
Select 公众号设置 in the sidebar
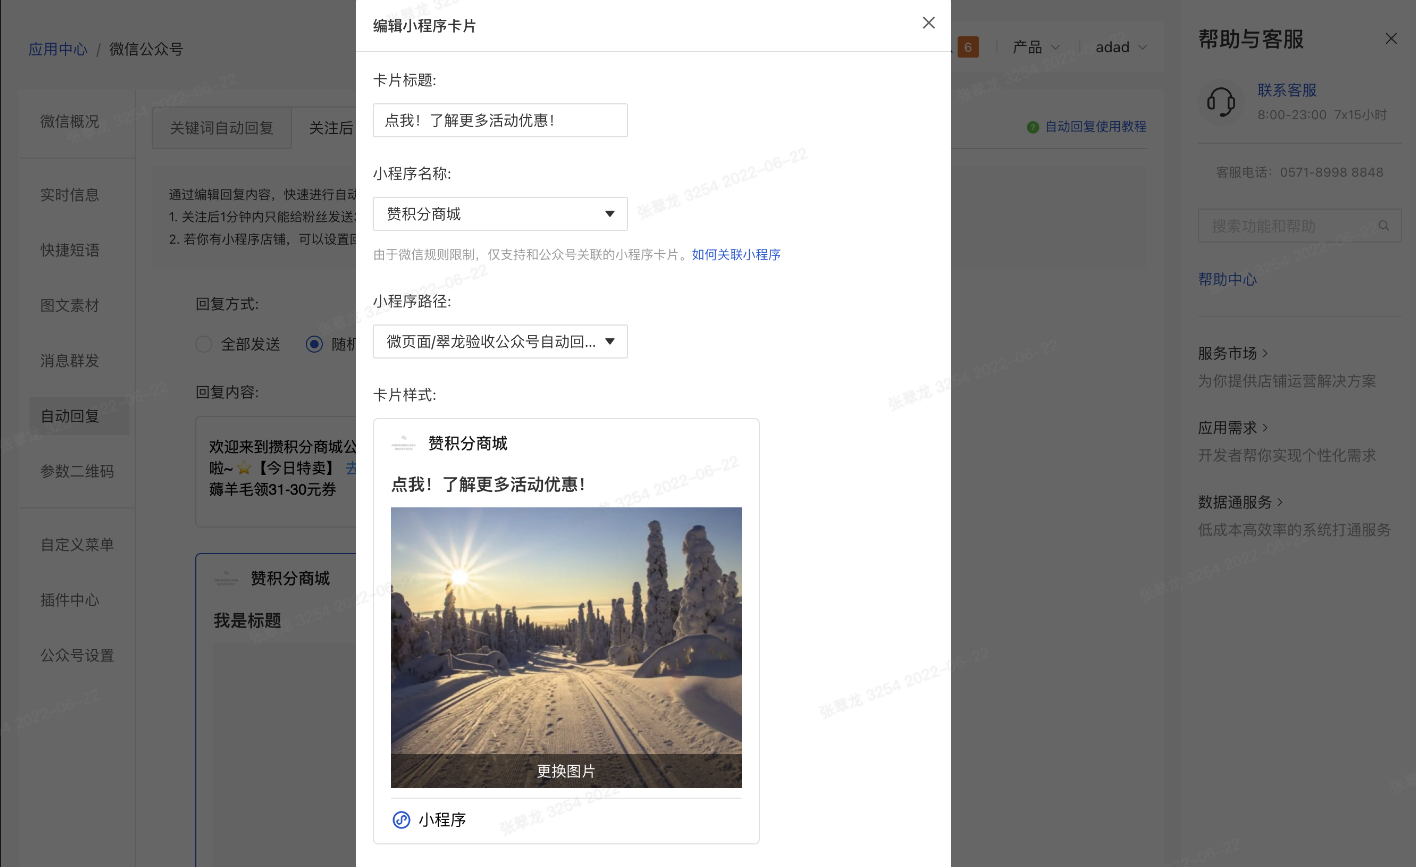[77, 655]
